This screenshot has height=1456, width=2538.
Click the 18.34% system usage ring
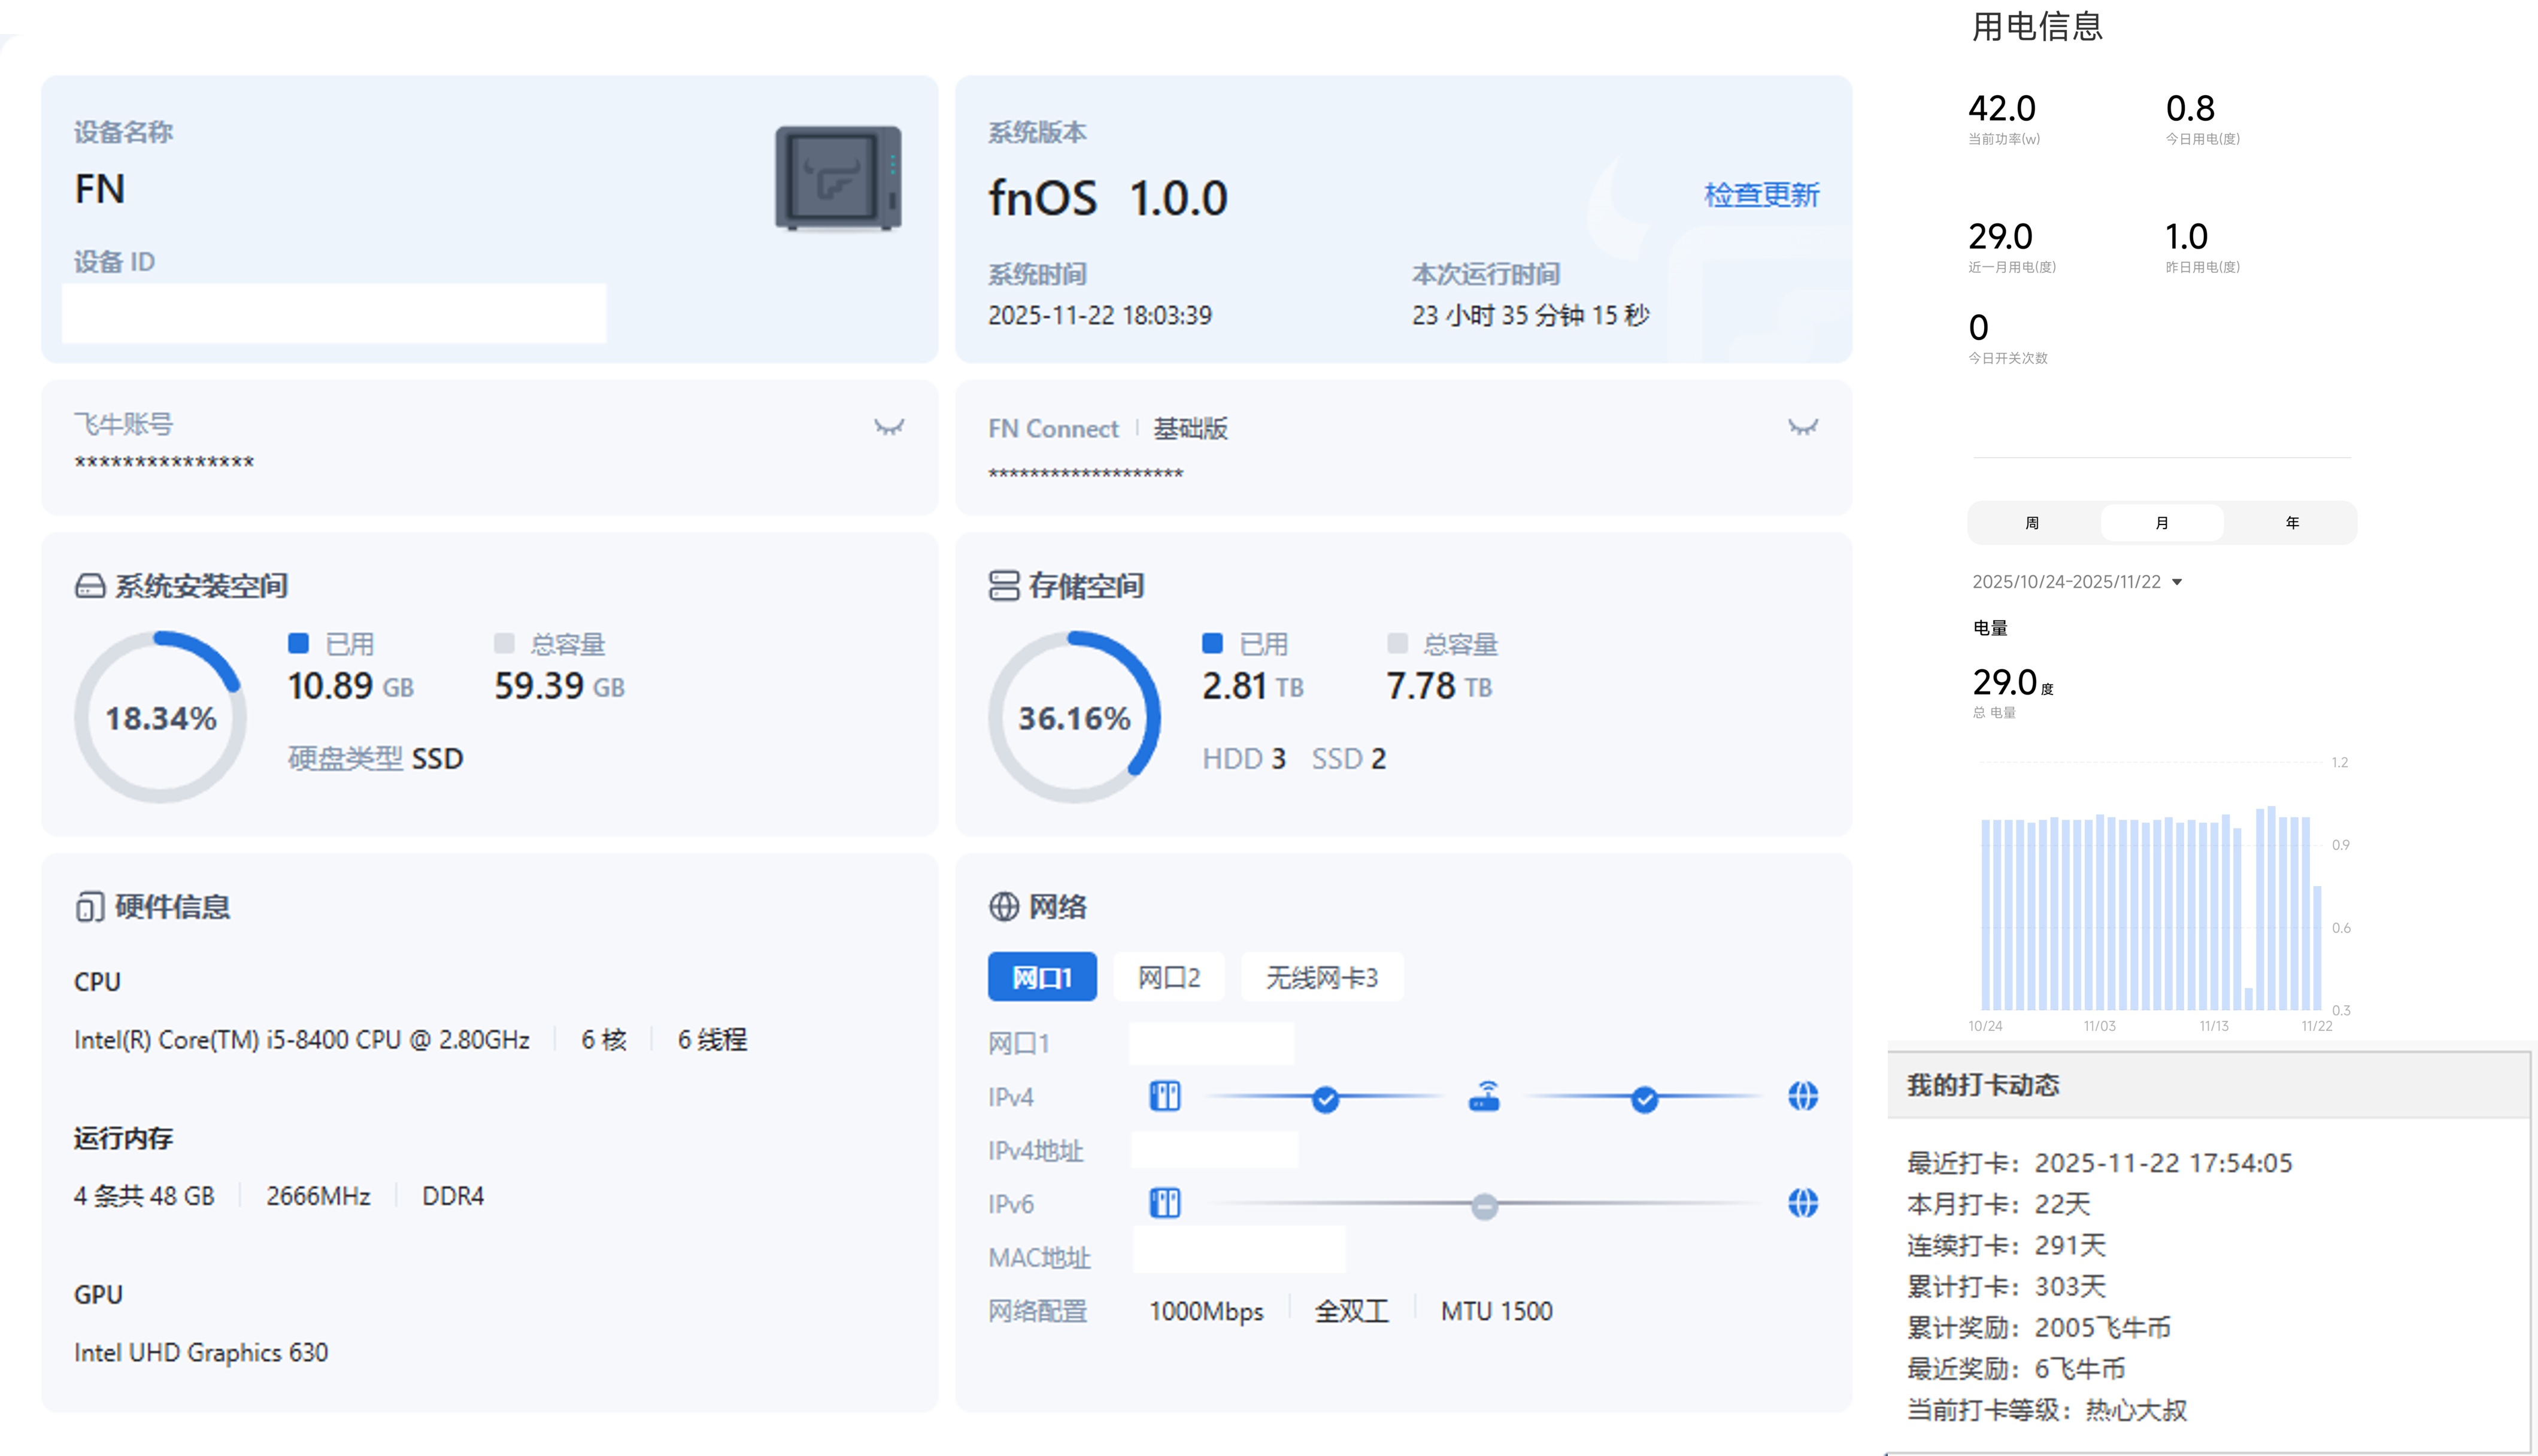click(x=160, y=717)
